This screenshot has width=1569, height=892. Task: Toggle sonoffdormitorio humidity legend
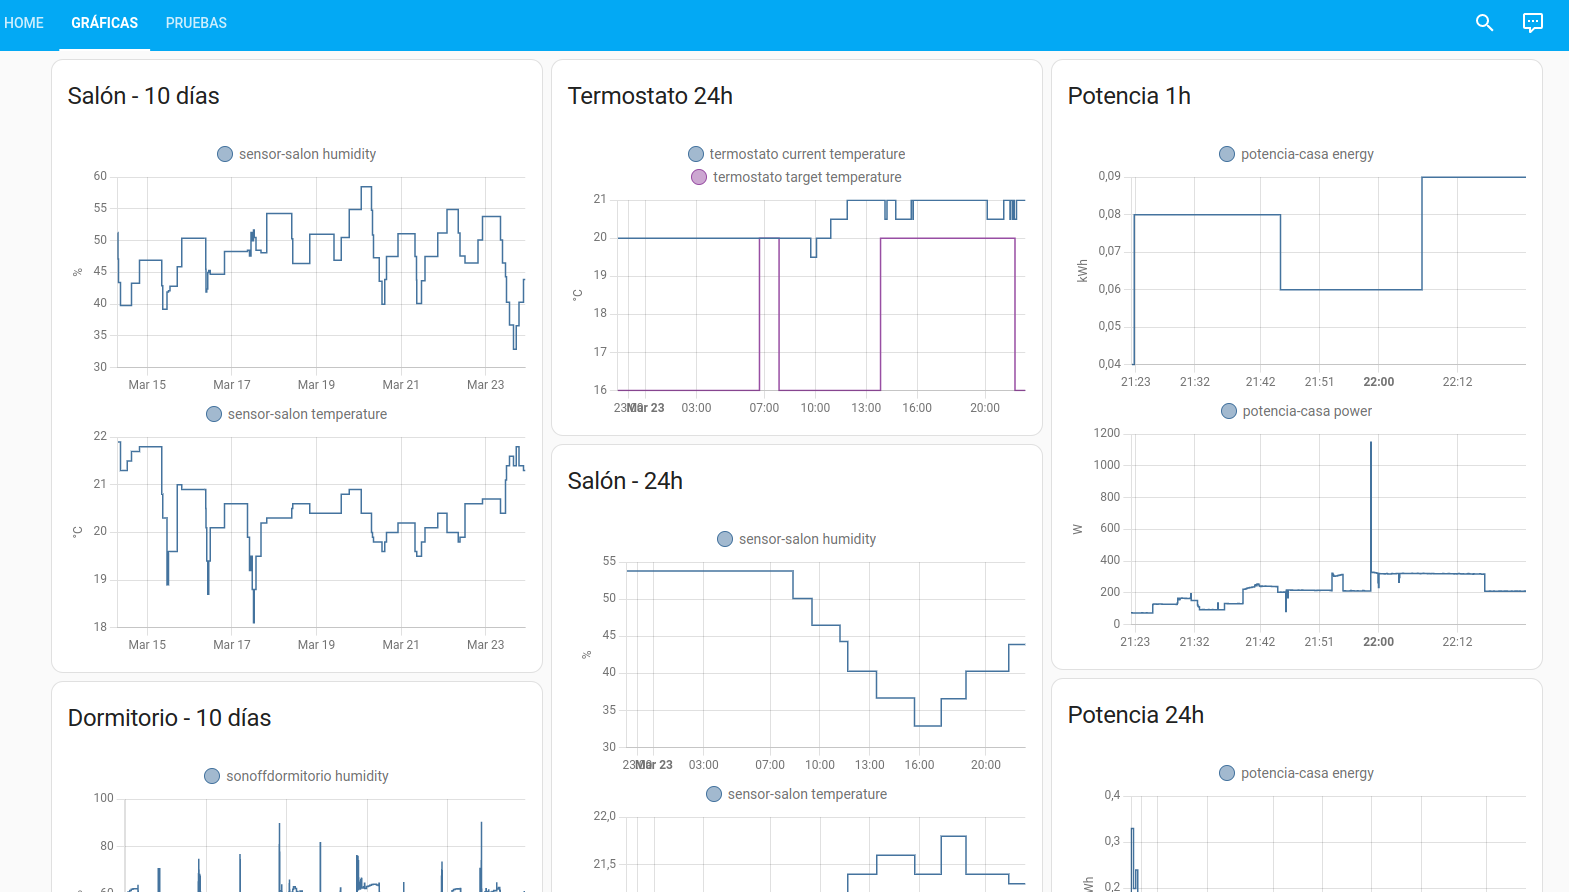point(297,776)
